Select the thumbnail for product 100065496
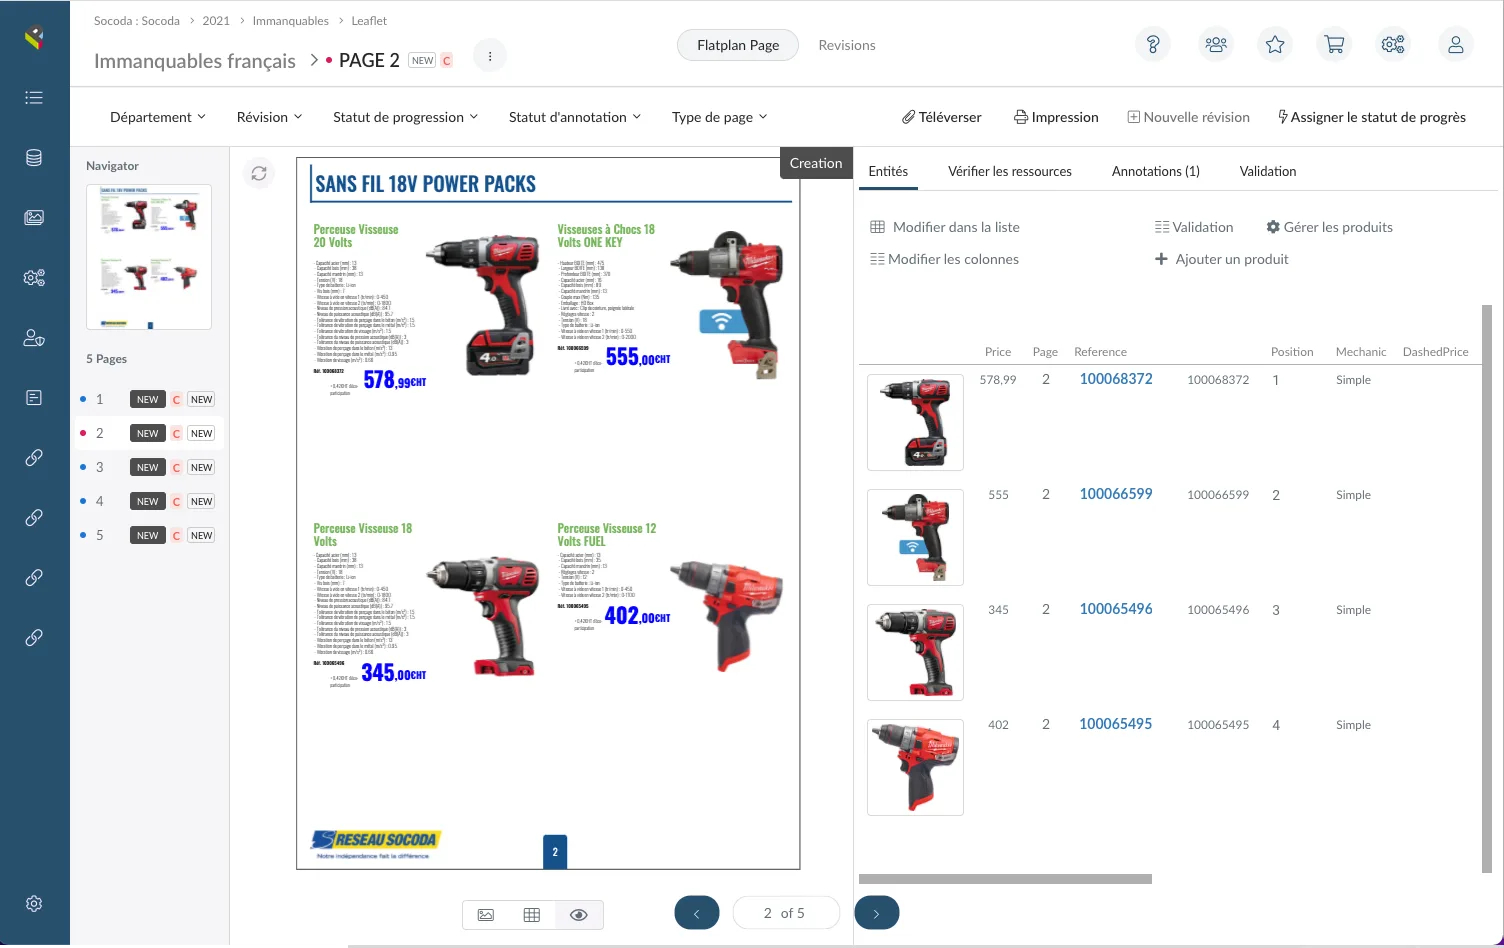This screenshot has width=1504, height=948. click(915, 652)
